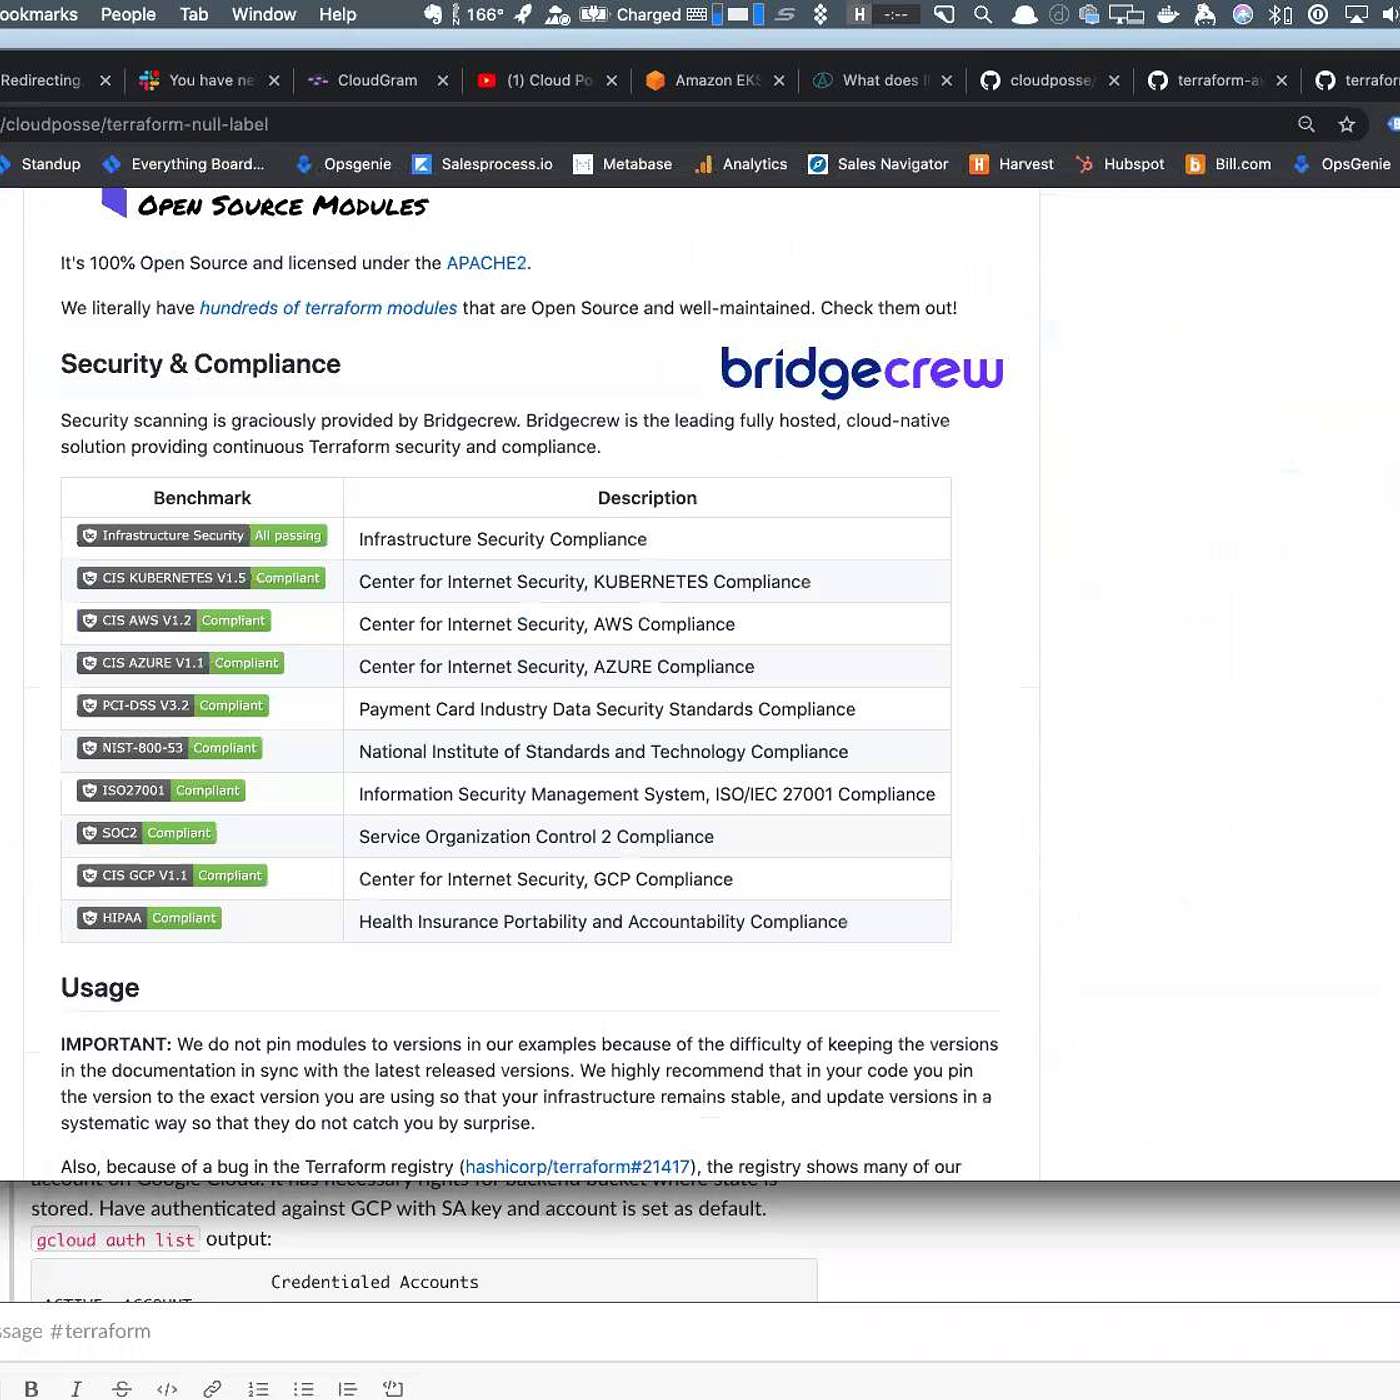This screenshot has width=1400, height=1400.
Task: Open Spotlight search in the menu bar
Action: (x=983, y=14)
